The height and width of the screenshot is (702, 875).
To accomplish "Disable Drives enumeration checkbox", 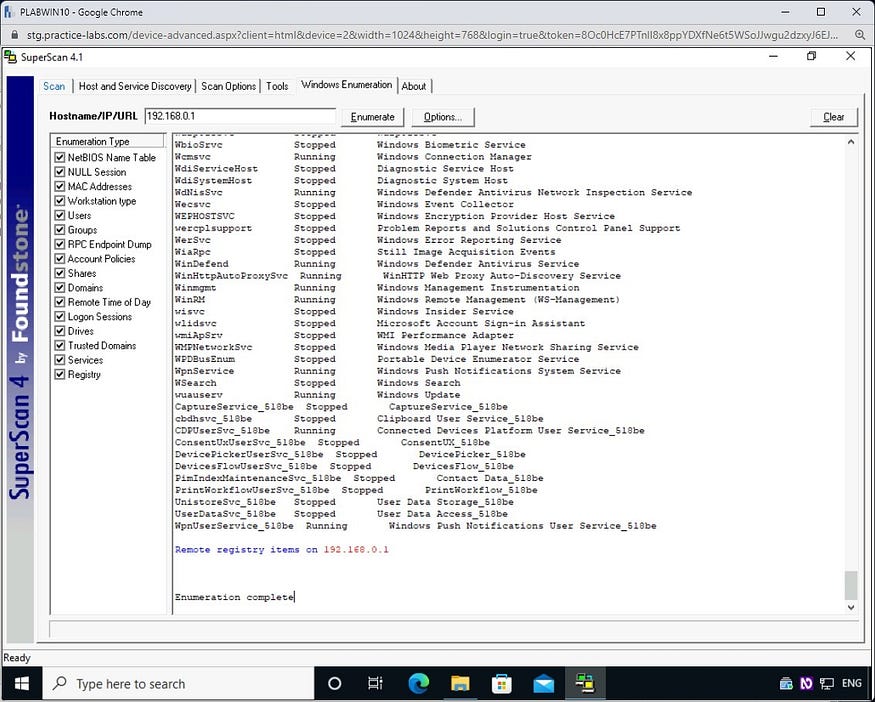I will pos(60,331).
